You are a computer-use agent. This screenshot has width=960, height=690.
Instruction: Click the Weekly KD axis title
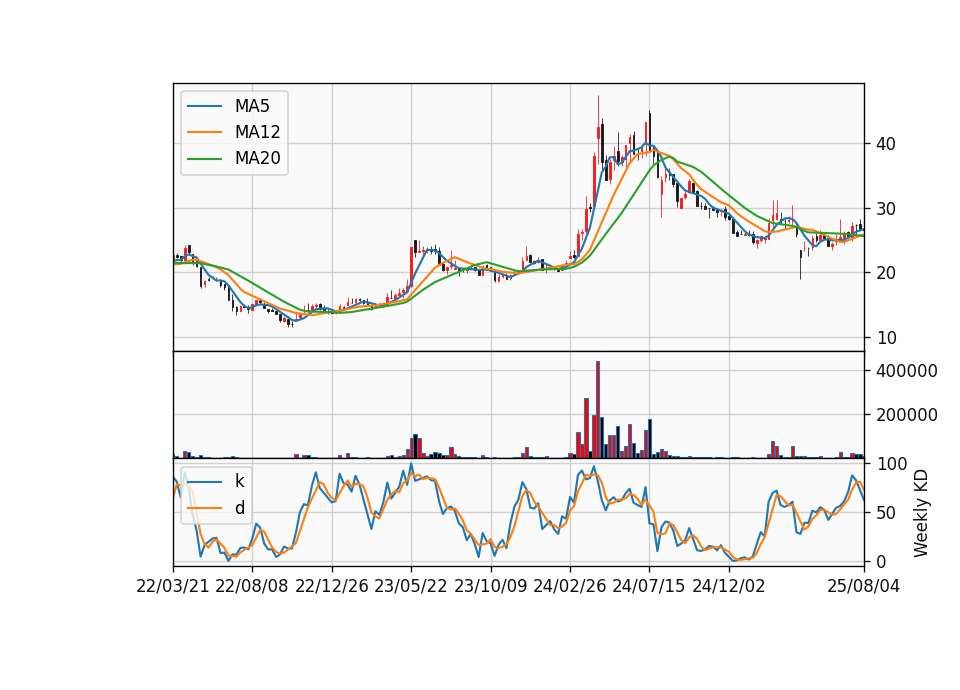(921, 513)
